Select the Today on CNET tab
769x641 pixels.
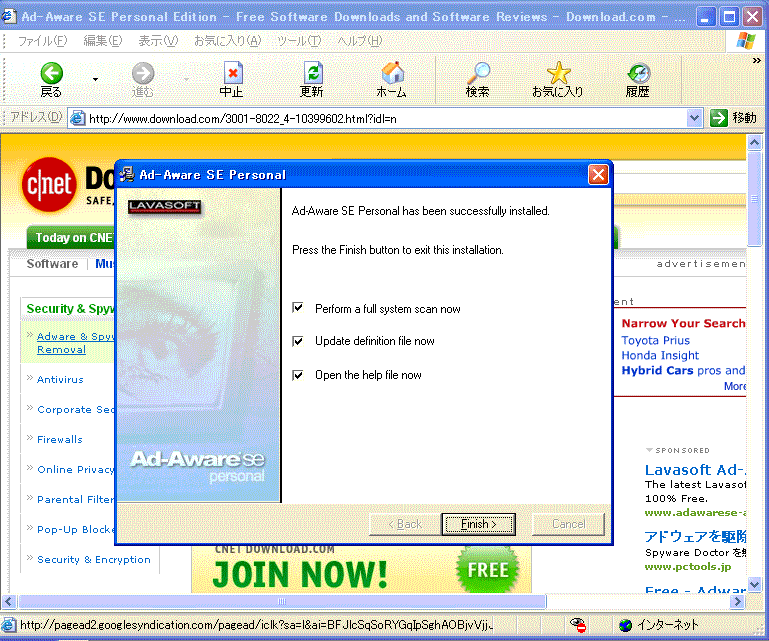coord(71,238)
